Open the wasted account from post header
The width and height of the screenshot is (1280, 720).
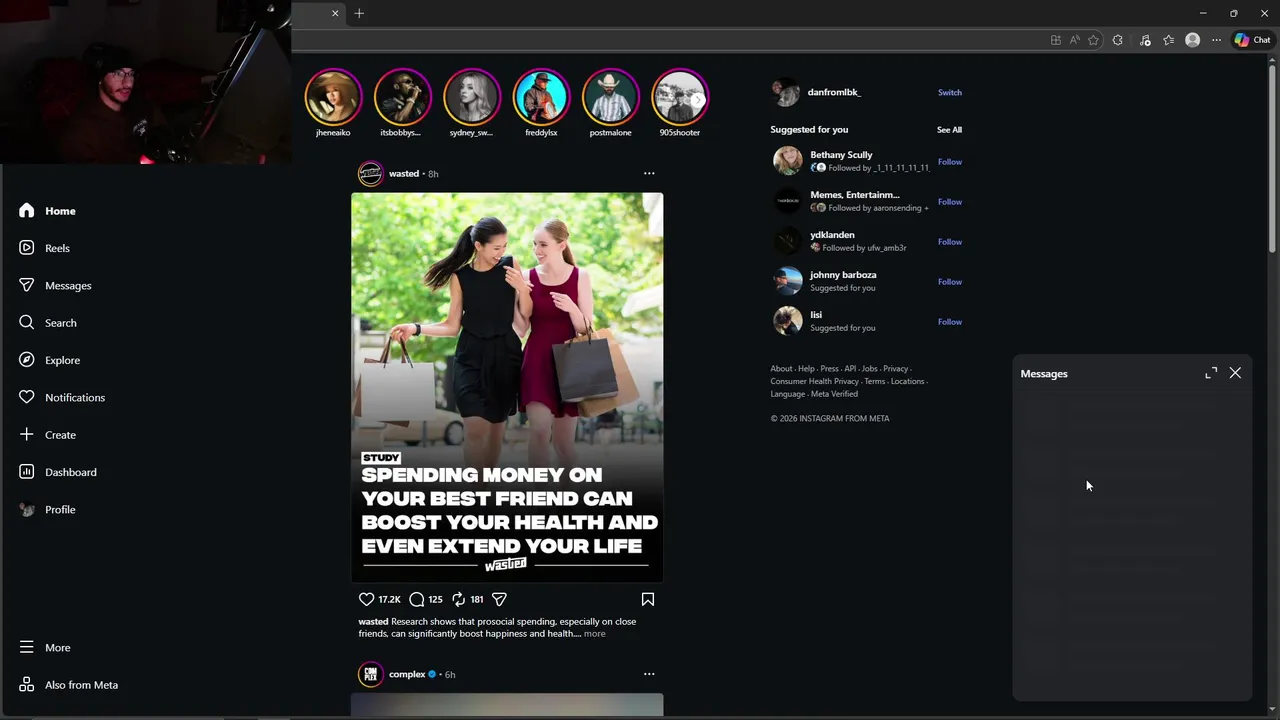coord(404,174)
